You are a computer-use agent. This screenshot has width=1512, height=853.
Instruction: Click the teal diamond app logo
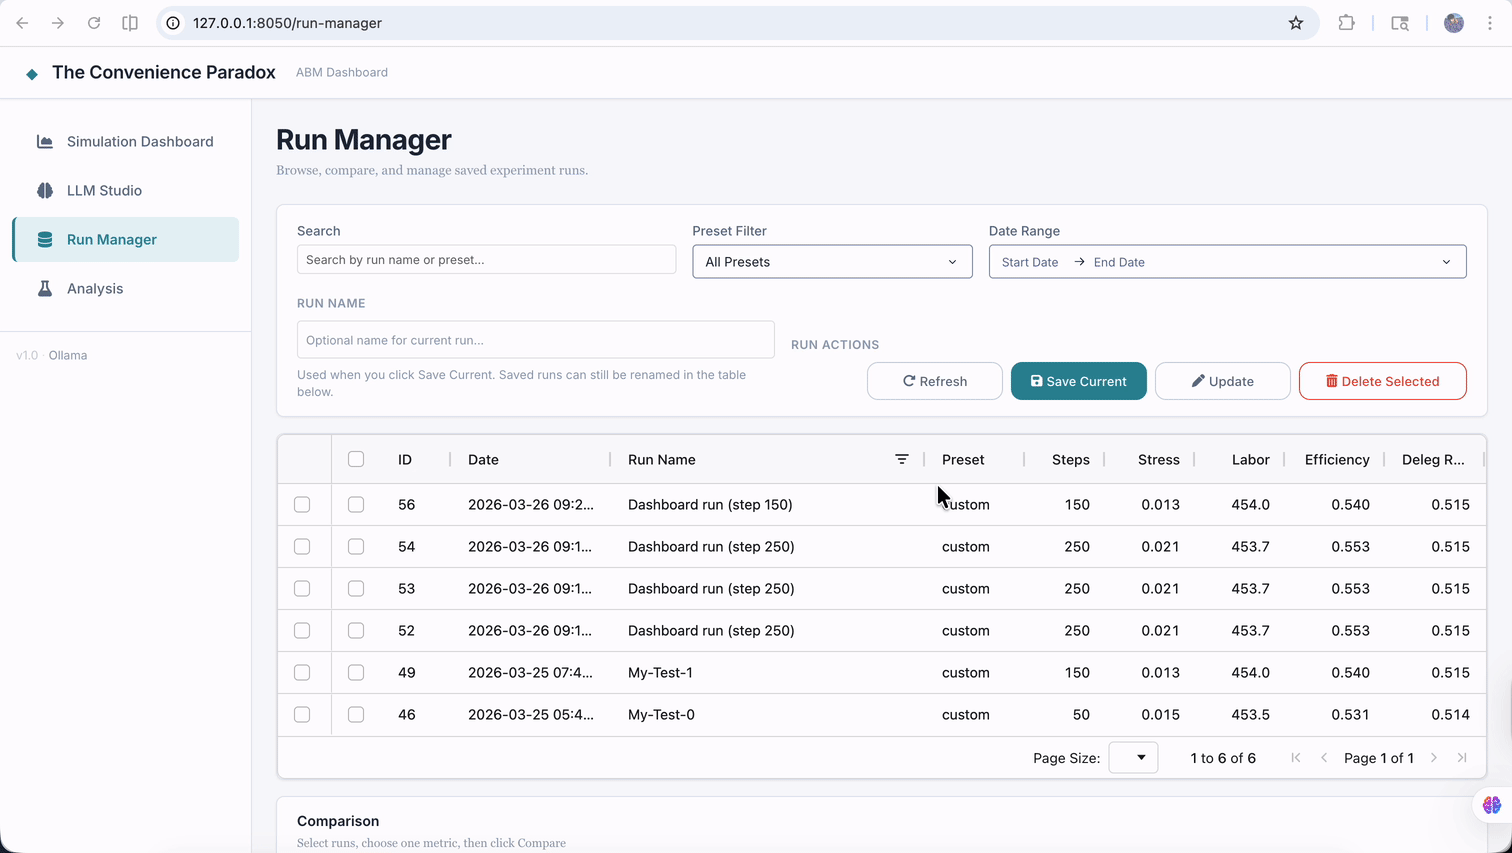point(32,73)
